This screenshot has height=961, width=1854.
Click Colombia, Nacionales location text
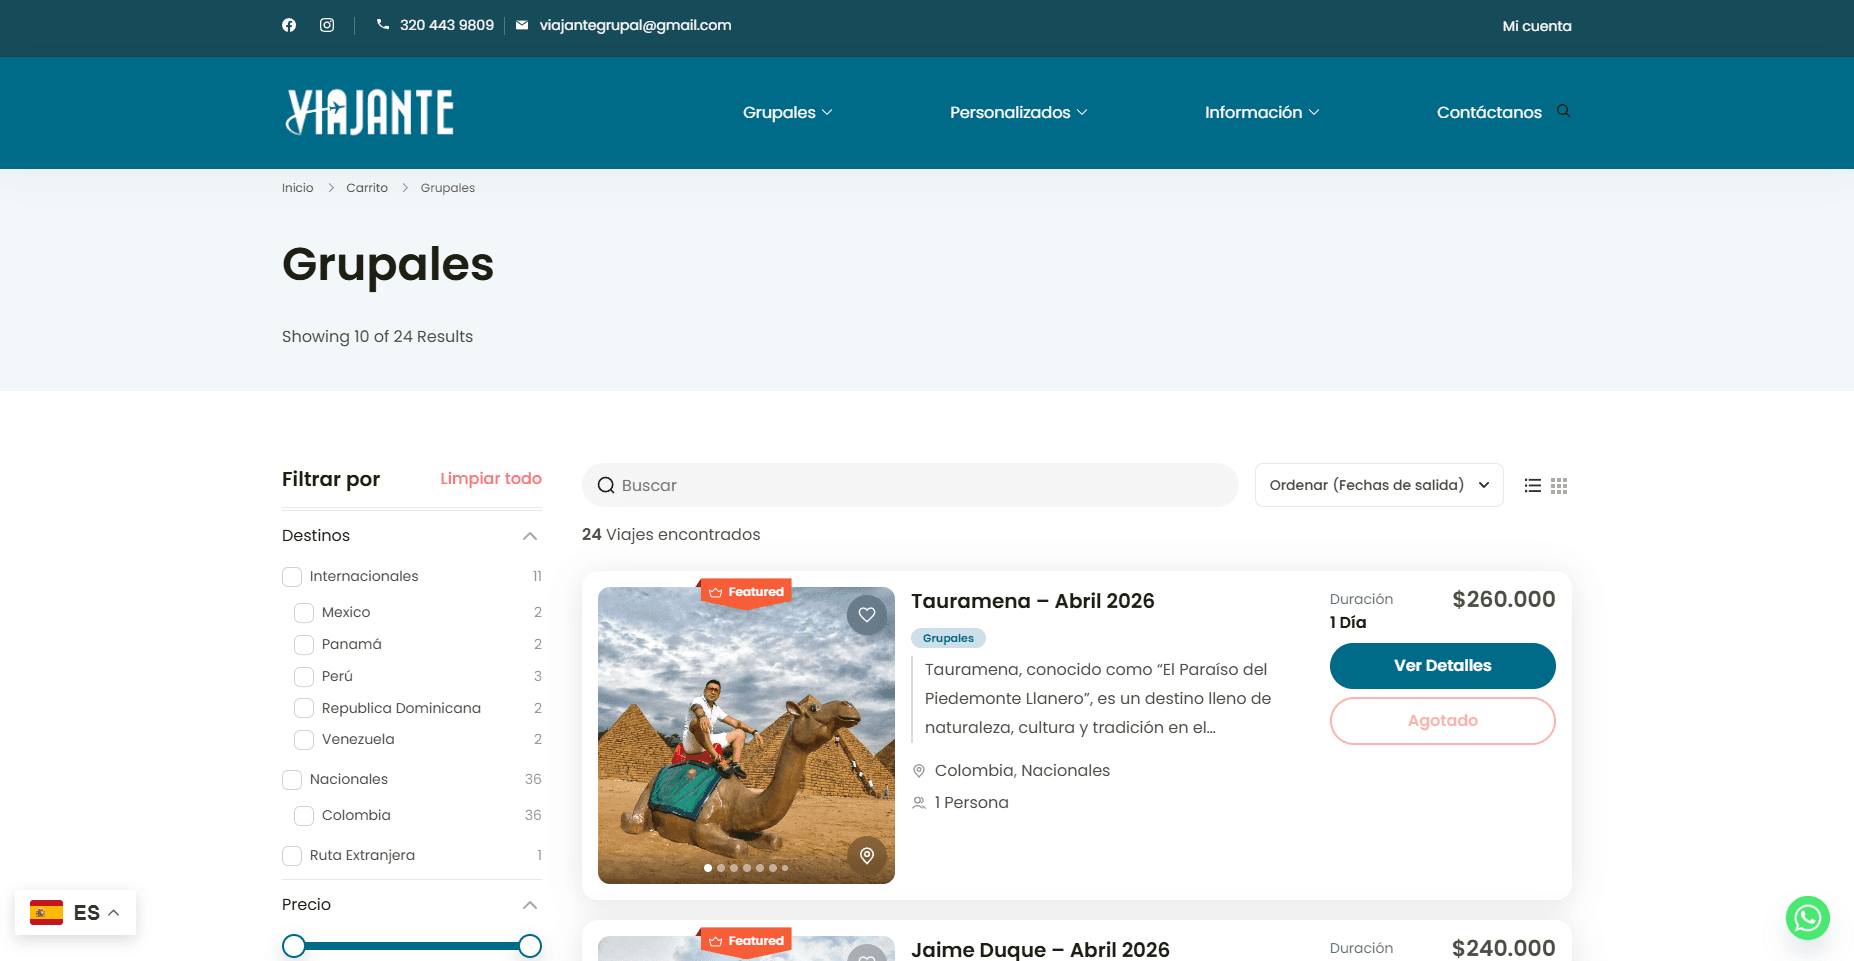(x=1022, y=771)
